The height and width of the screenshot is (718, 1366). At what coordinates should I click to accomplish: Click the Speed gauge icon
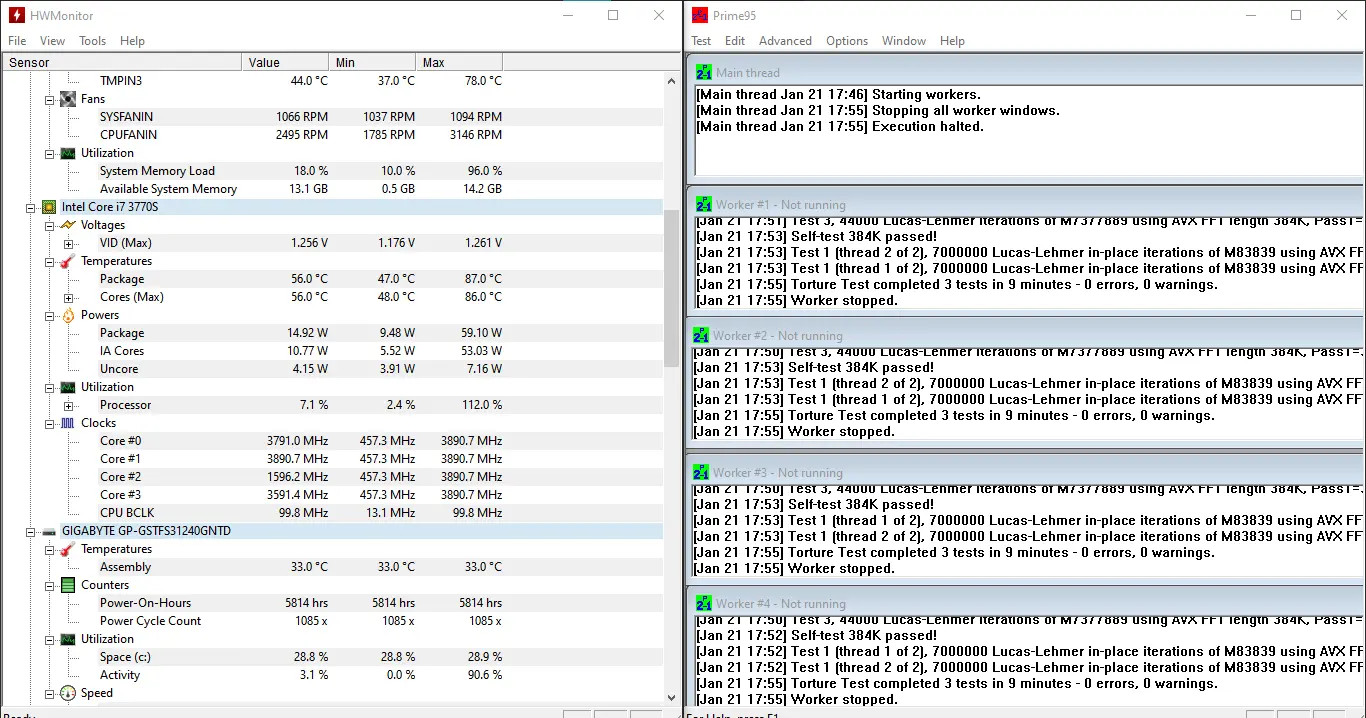click(x=68, y=693)
